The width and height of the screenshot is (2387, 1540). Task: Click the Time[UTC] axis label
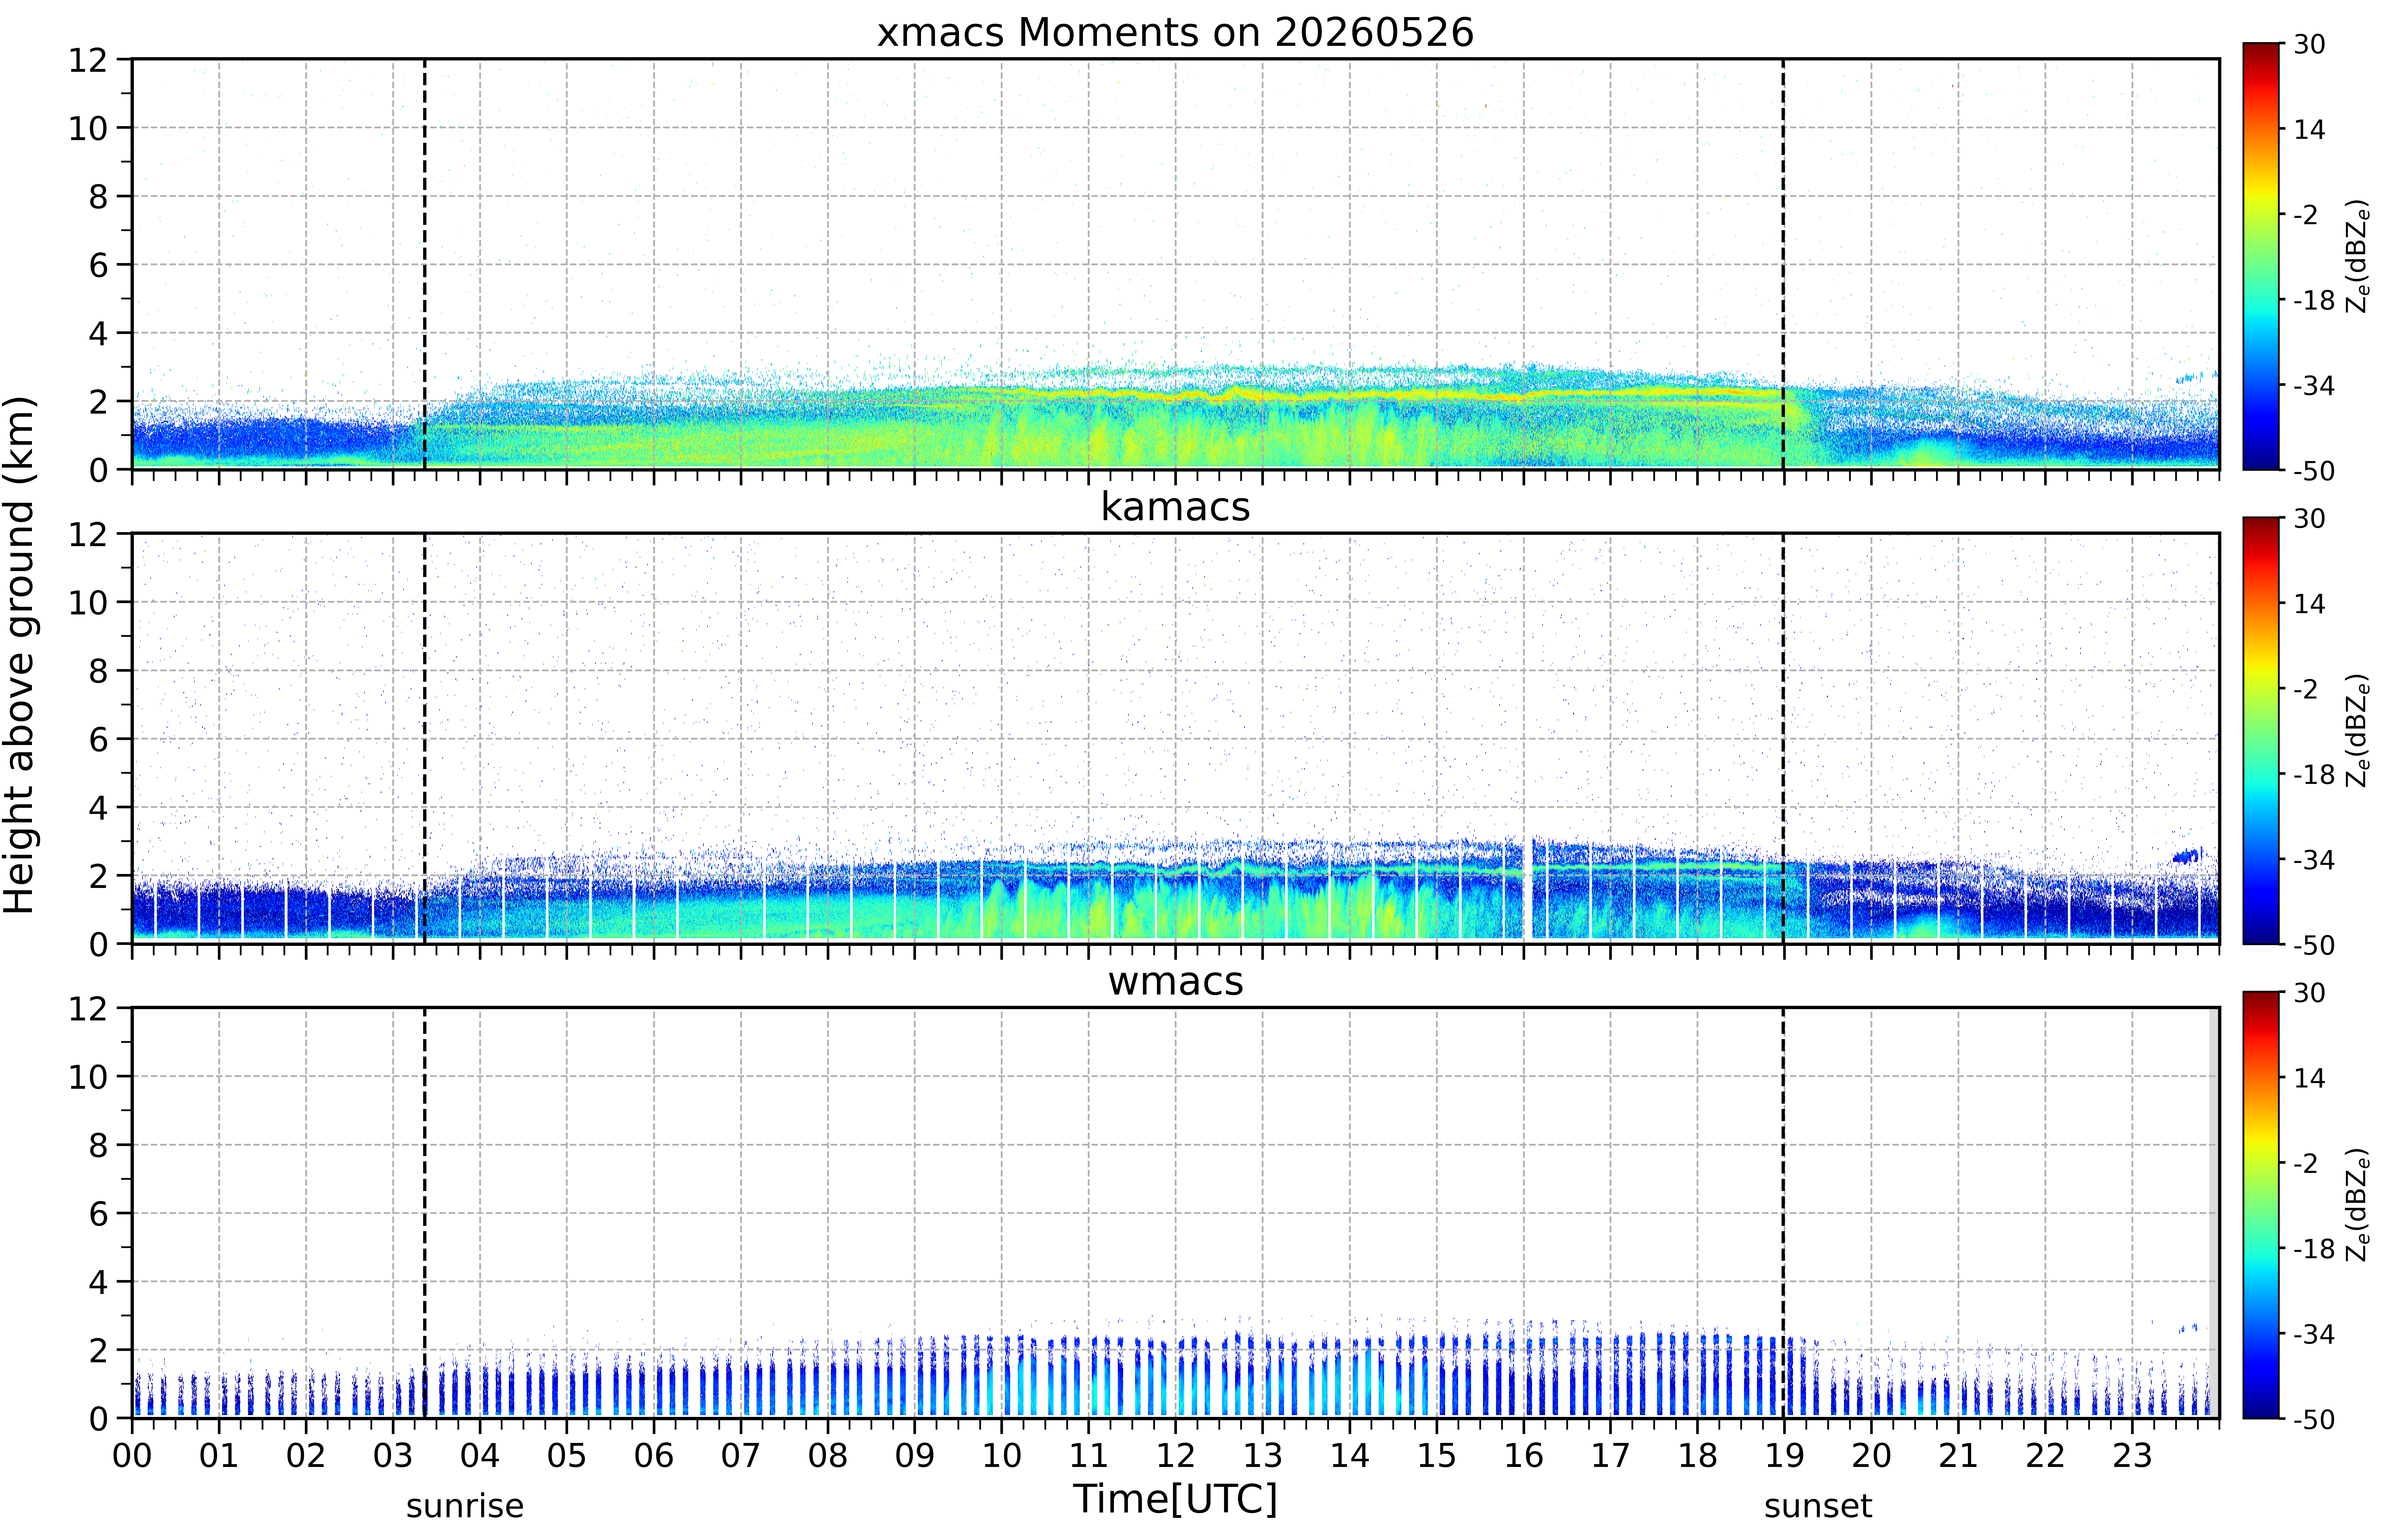[1175, 1499]
